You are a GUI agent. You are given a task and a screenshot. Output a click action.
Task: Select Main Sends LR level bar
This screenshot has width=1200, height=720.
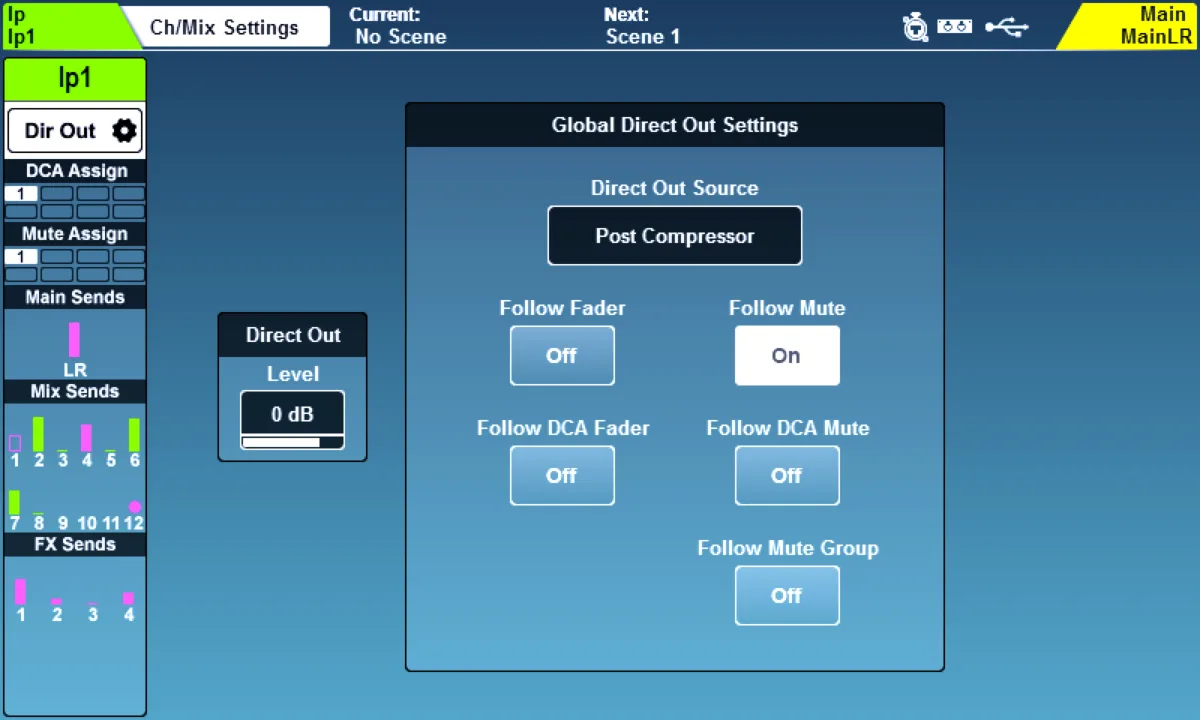point(74,340)
